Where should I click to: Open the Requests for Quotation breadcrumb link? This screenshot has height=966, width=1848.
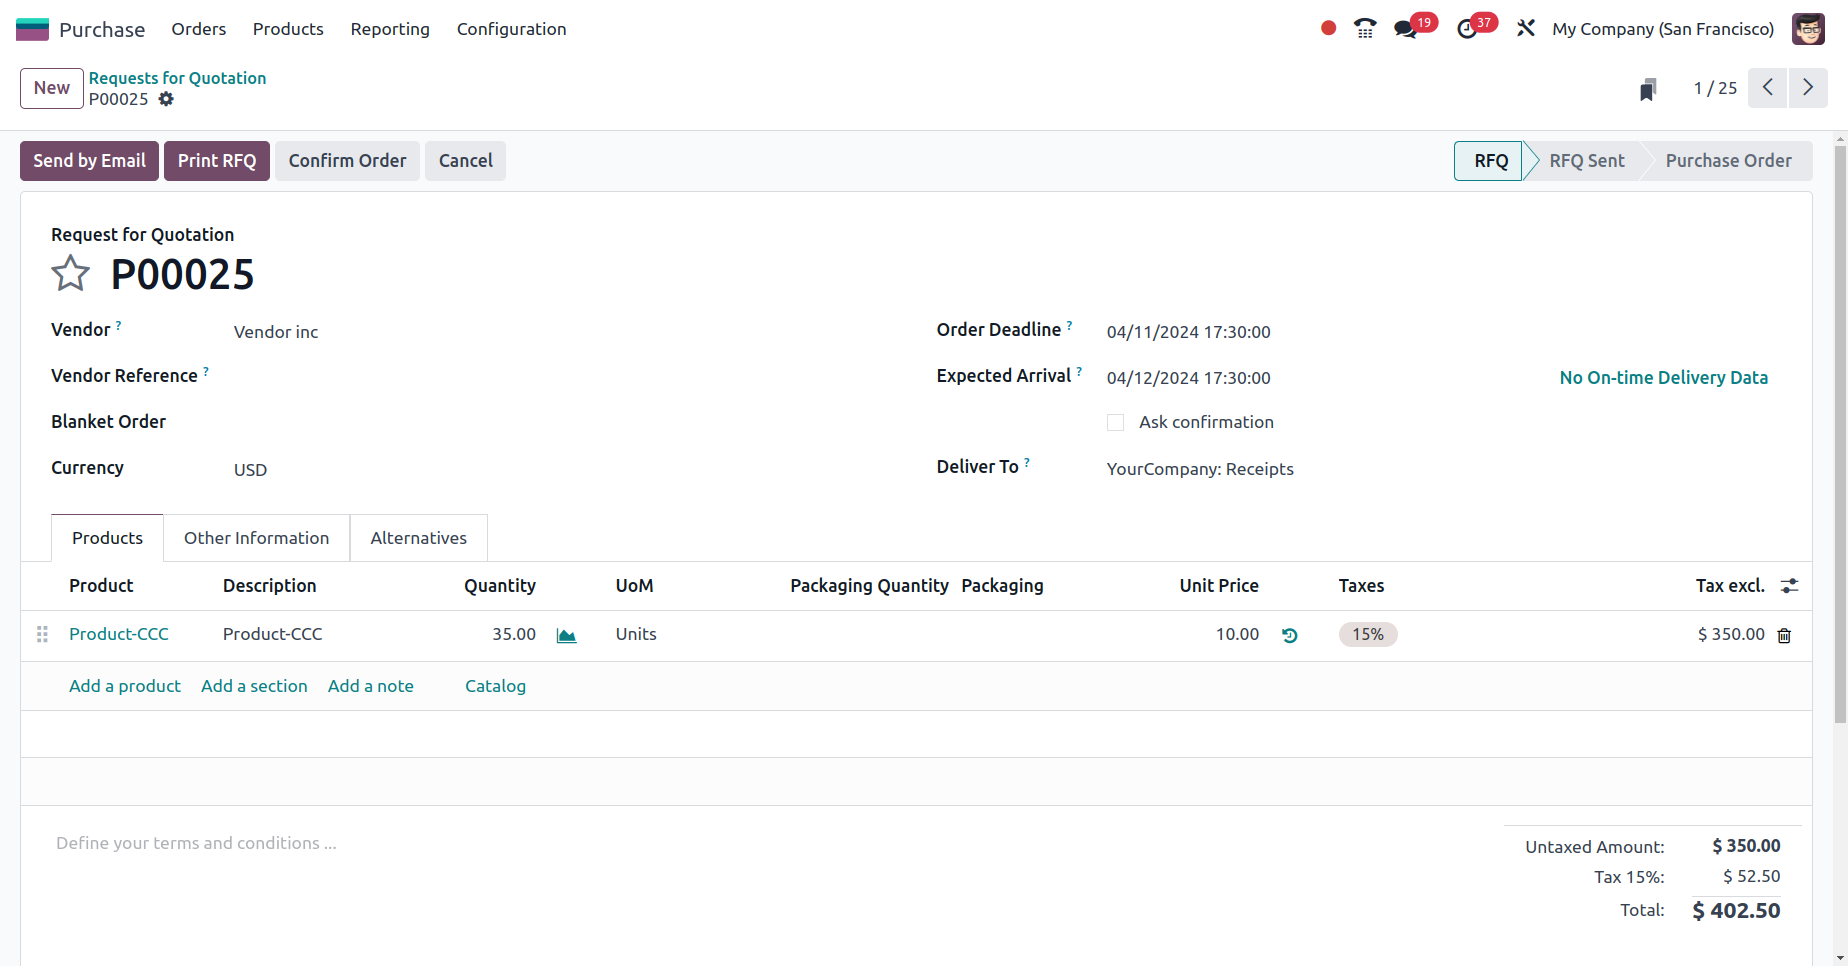(177, 77)
